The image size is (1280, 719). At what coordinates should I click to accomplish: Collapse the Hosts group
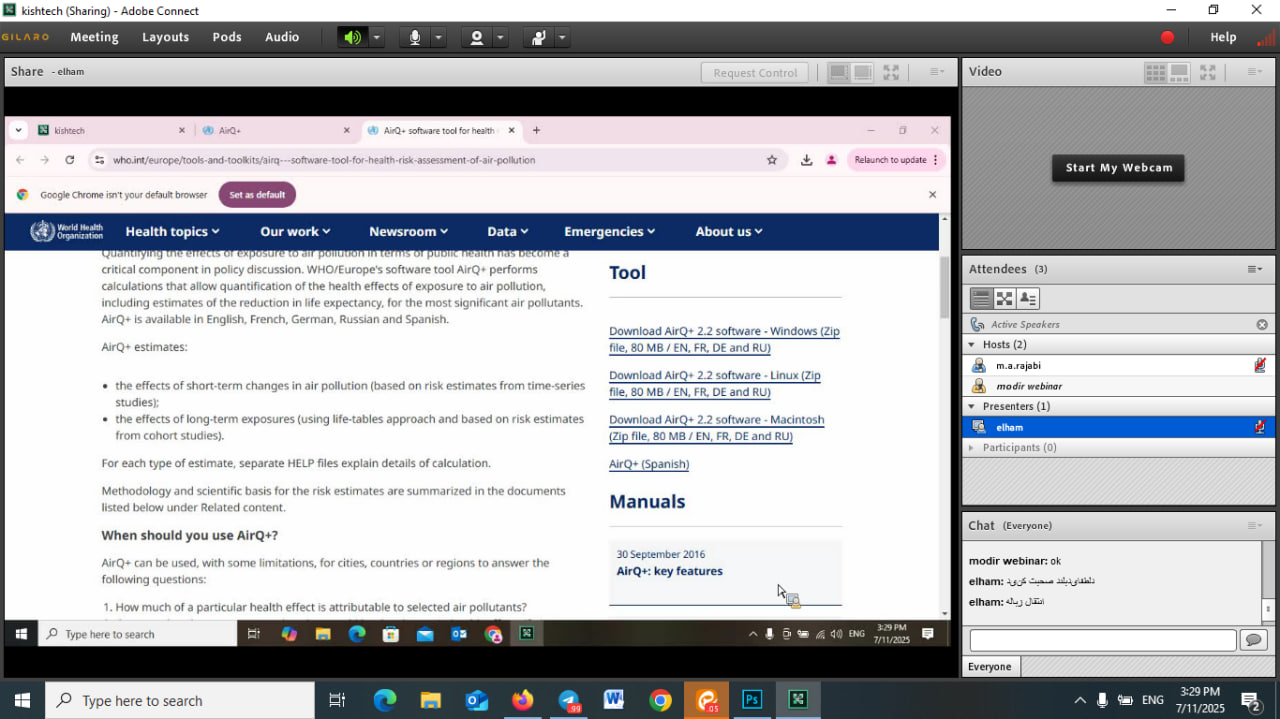pos(971,345)
